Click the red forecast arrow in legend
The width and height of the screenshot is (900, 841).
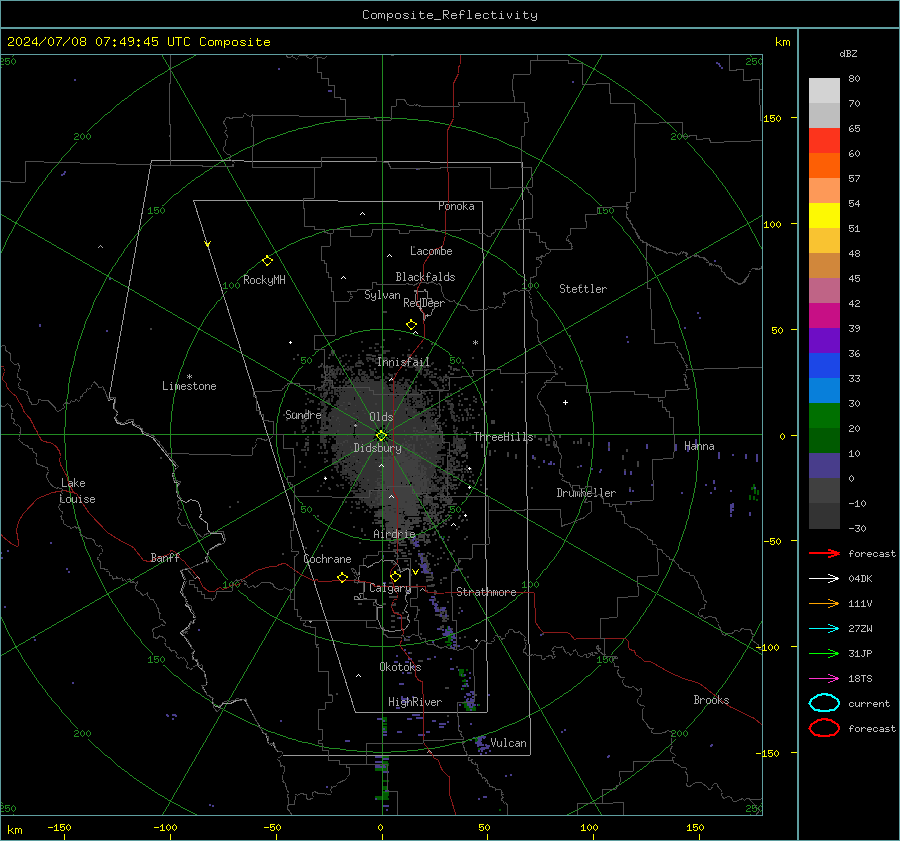(824, 553)
